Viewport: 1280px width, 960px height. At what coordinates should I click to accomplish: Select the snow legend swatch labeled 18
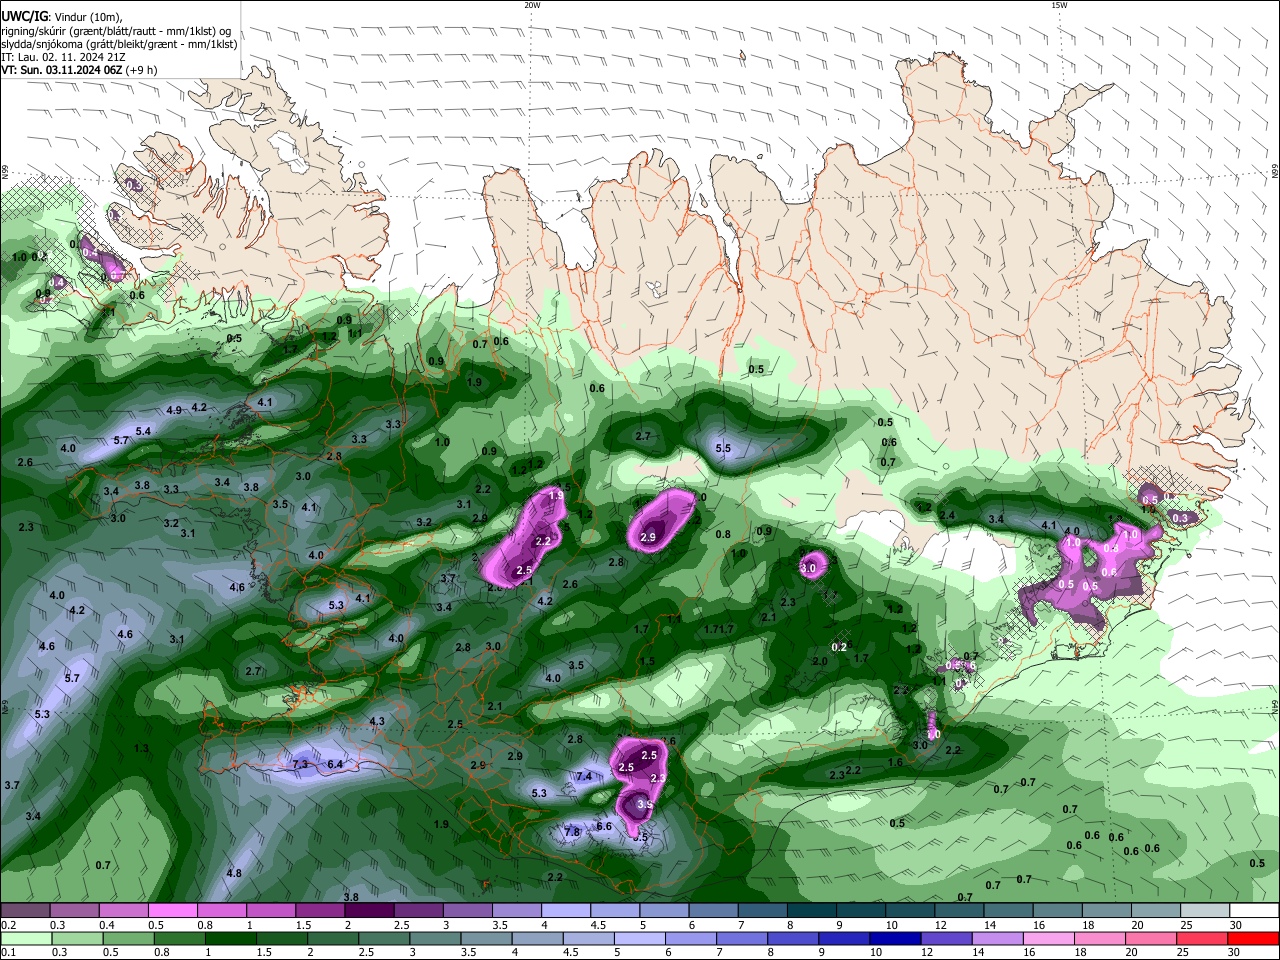pos(1107,911)
